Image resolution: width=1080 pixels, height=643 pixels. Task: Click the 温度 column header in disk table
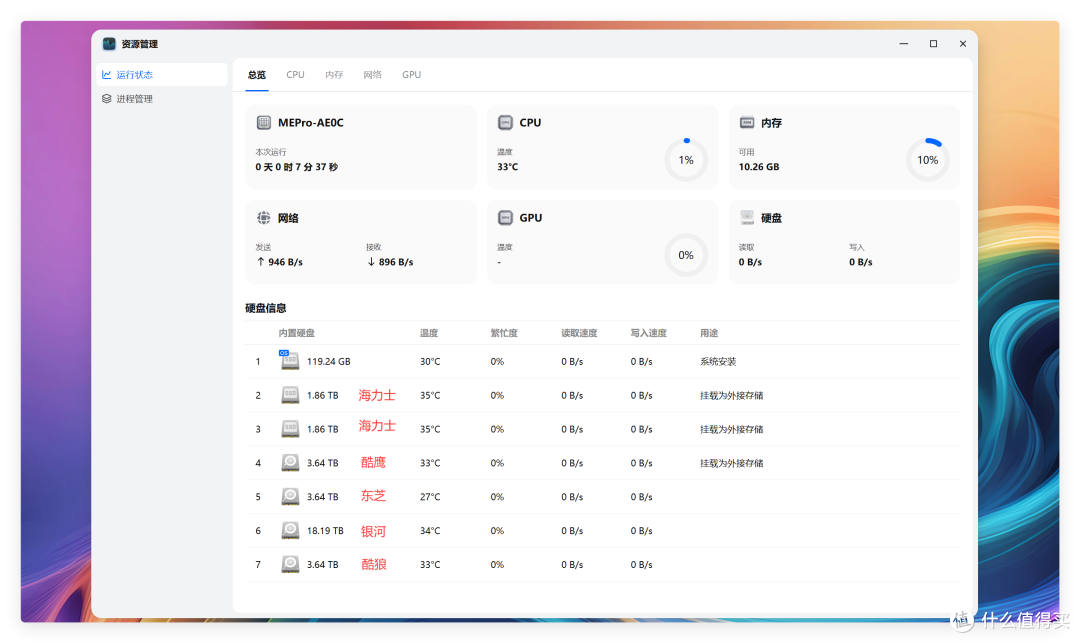[429, 333]
